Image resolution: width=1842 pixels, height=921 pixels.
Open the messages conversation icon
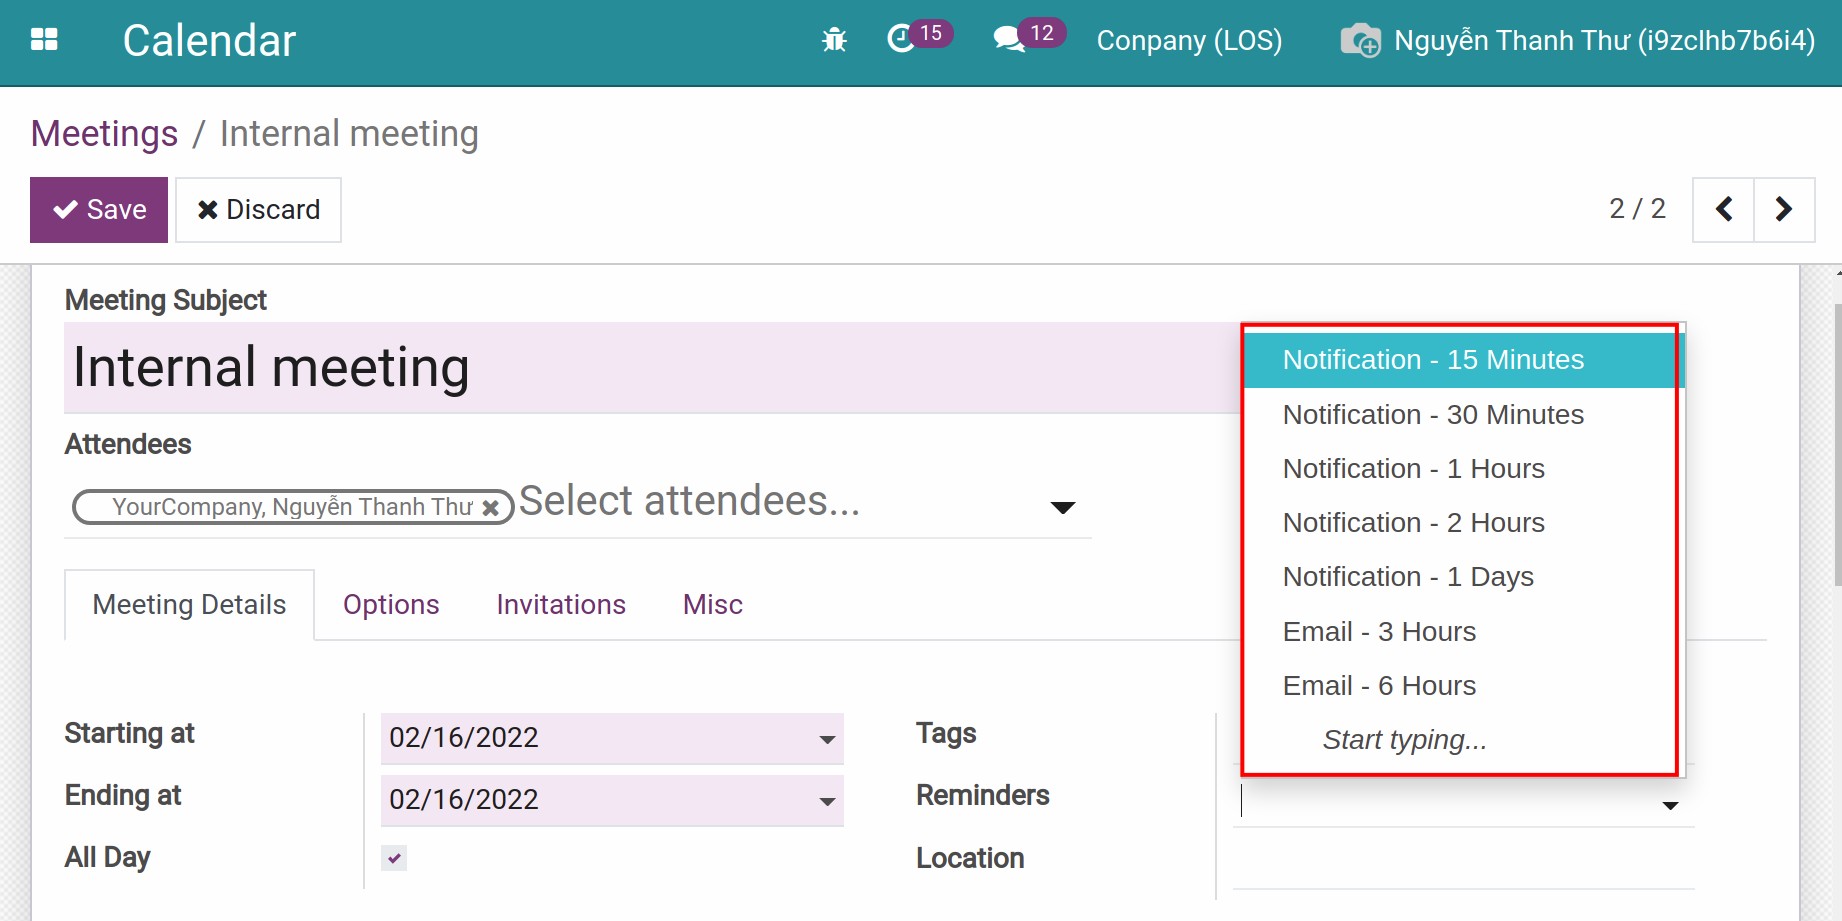click(x=1009, y=38)
